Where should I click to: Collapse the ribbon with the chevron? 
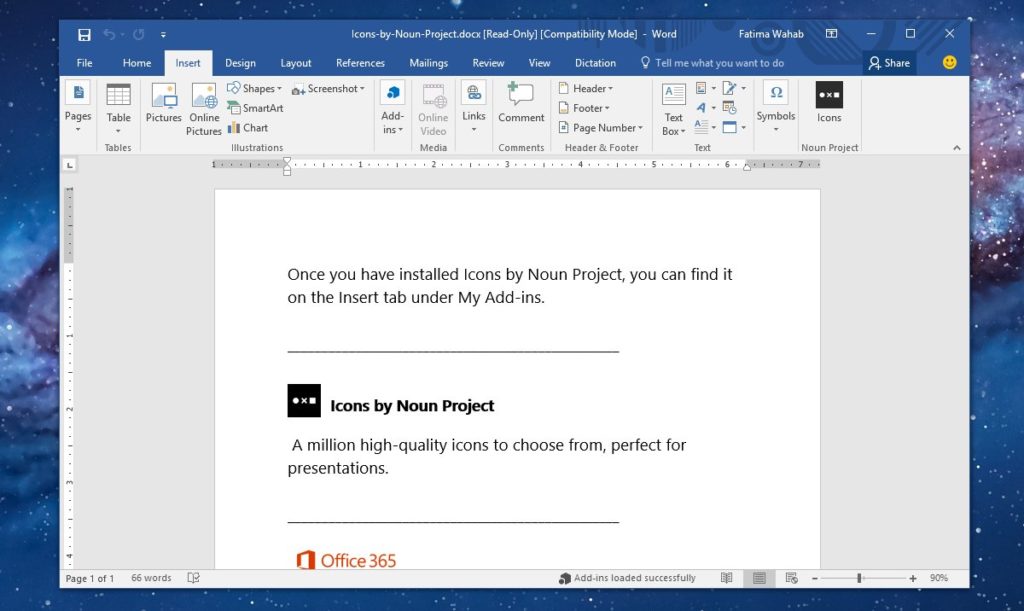[956, 147]
